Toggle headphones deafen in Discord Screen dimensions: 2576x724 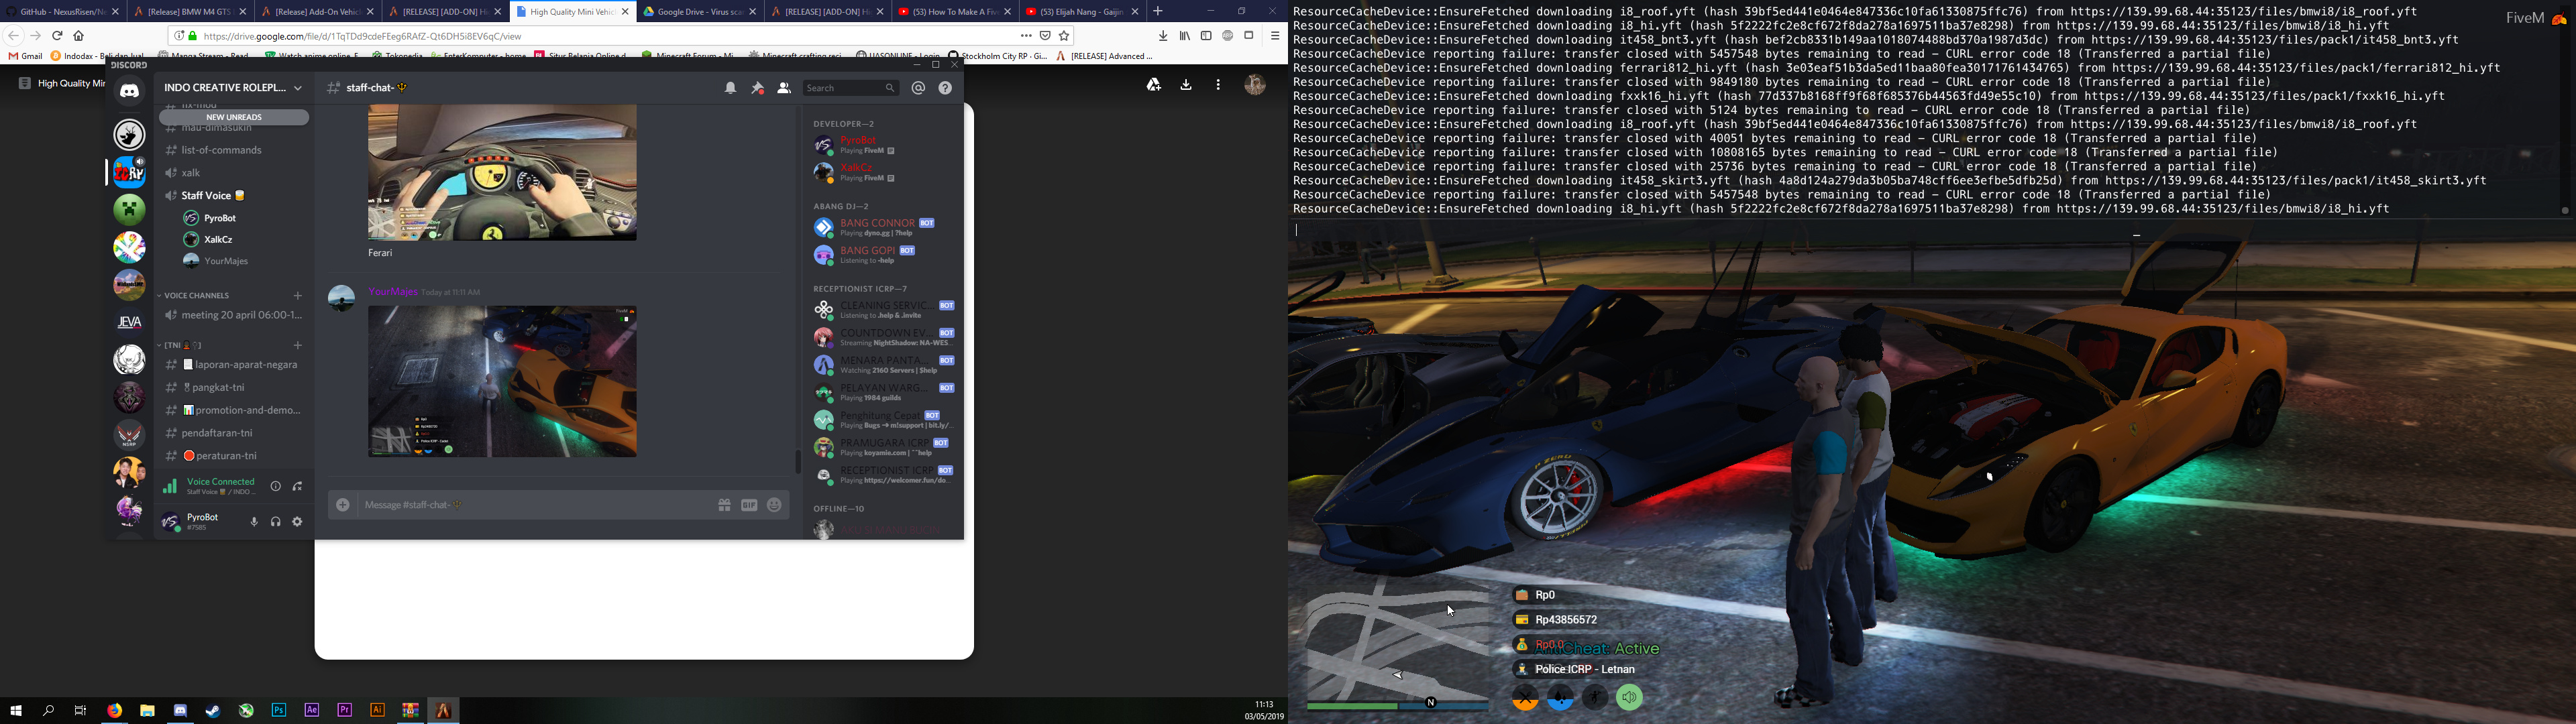click(276, 522)
